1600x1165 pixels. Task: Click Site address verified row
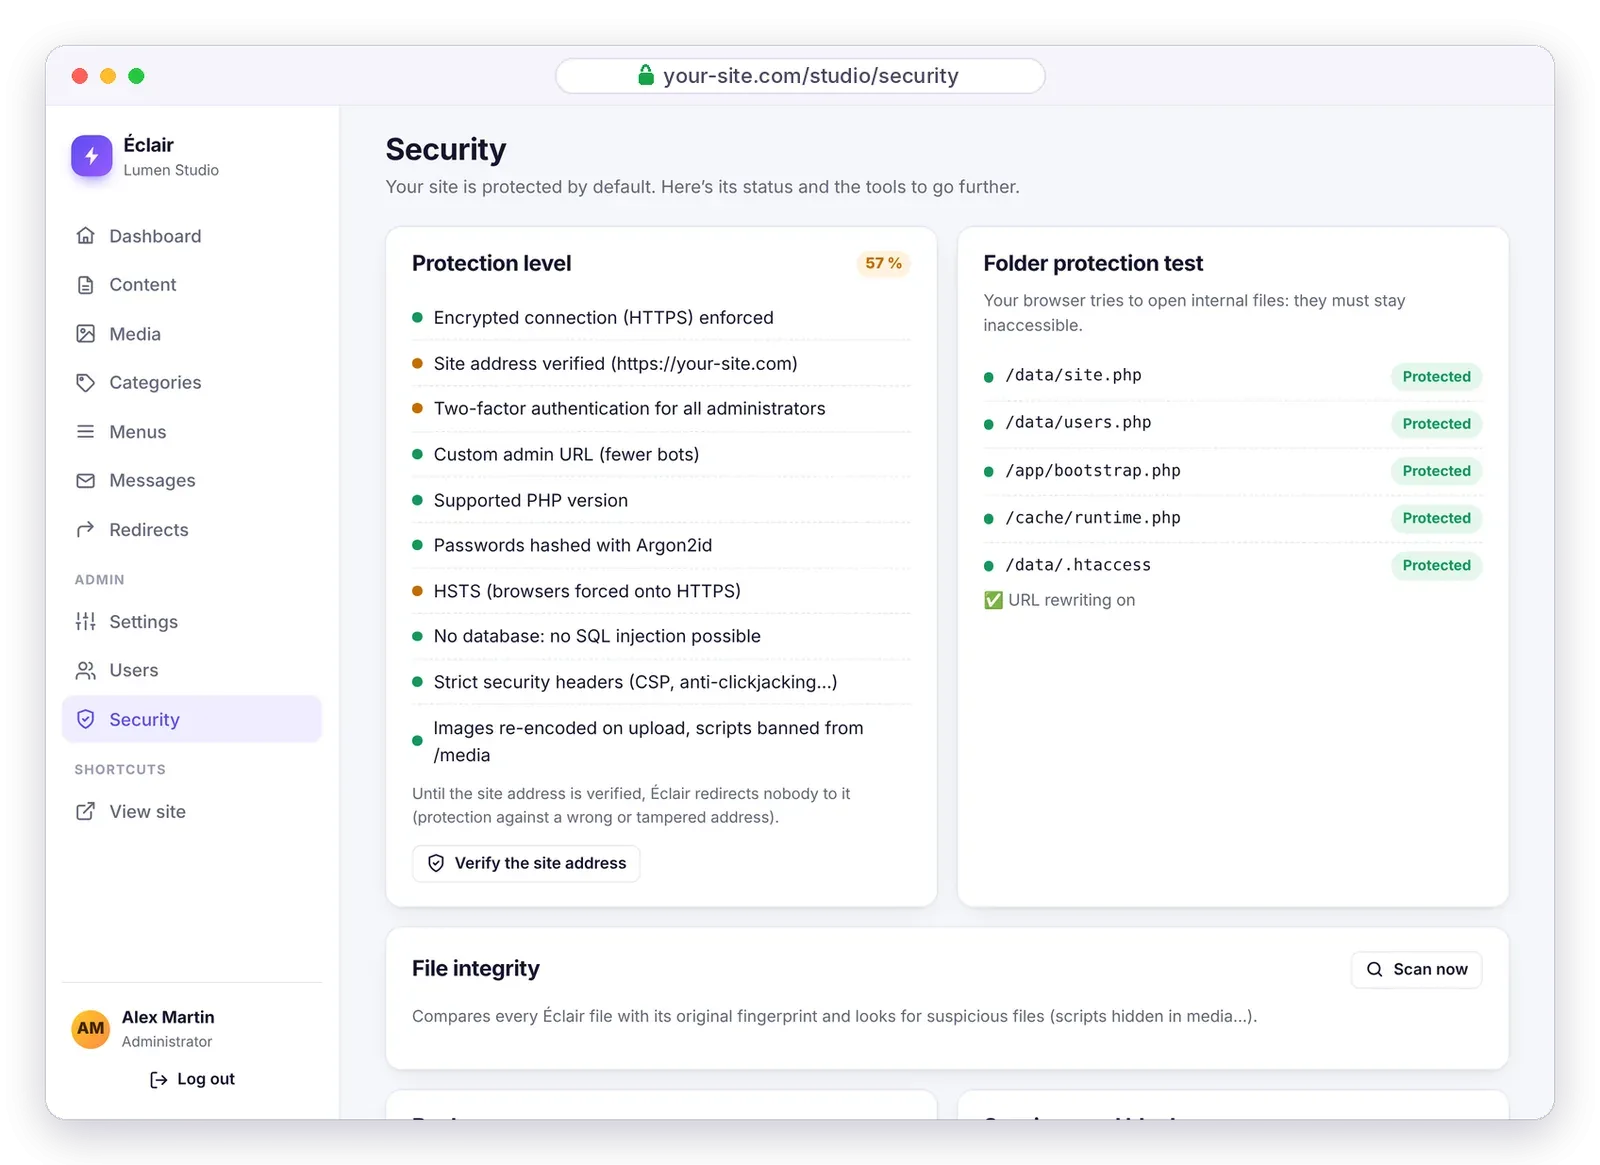point(661,364)
